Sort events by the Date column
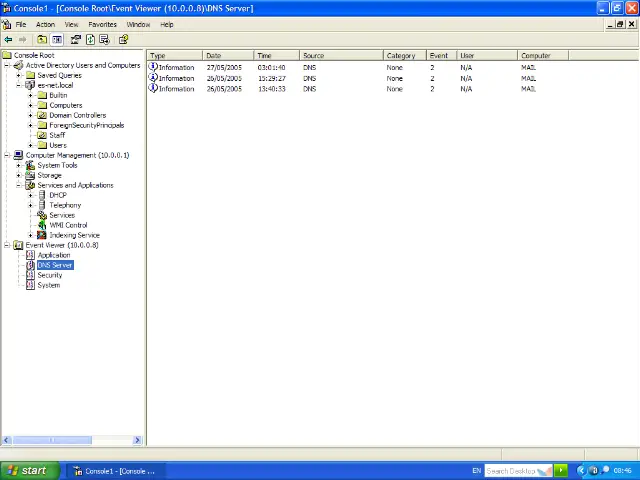The width and height of the screenshot is (640, 480). tap(228, 56)
